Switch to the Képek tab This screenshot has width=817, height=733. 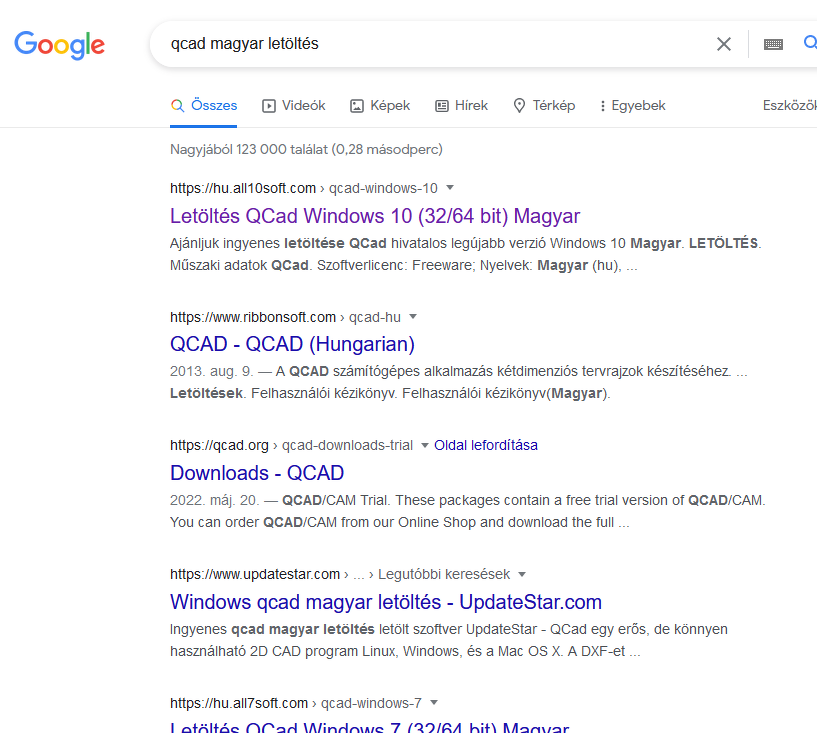pyautogui.click(x=380, y=106)
